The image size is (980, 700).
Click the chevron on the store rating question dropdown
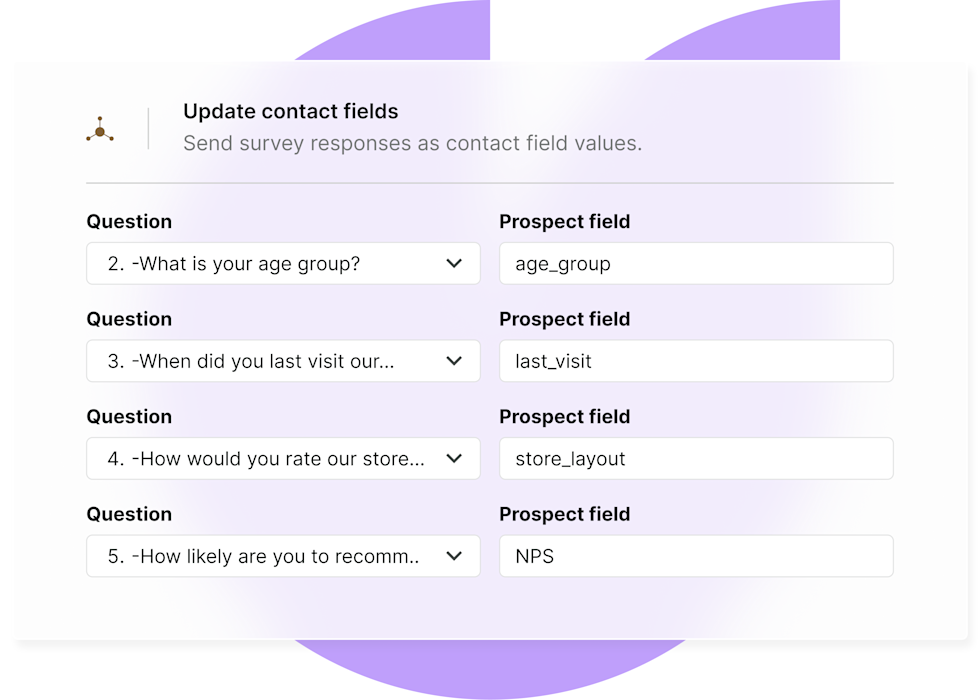(453, 458)
